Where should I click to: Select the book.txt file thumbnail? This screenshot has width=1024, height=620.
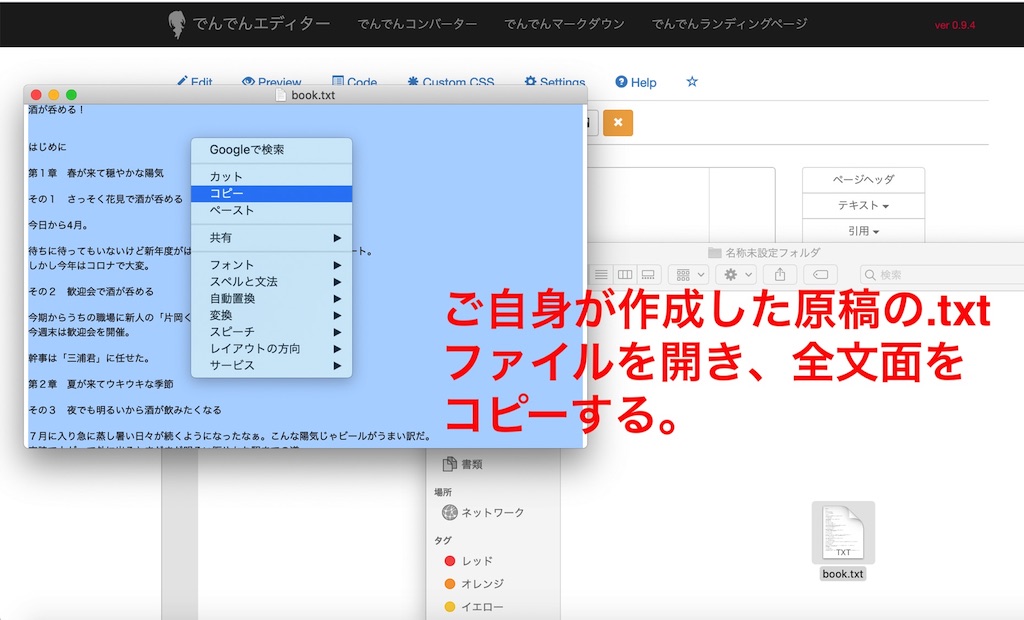(x=843, y=533)
